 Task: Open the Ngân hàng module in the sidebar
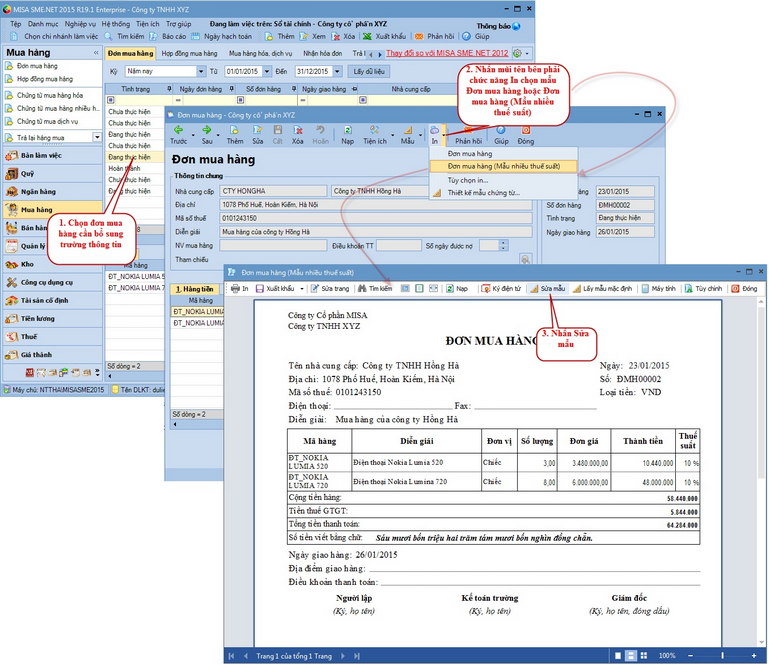pyautogui.click(x=53, y=192)
